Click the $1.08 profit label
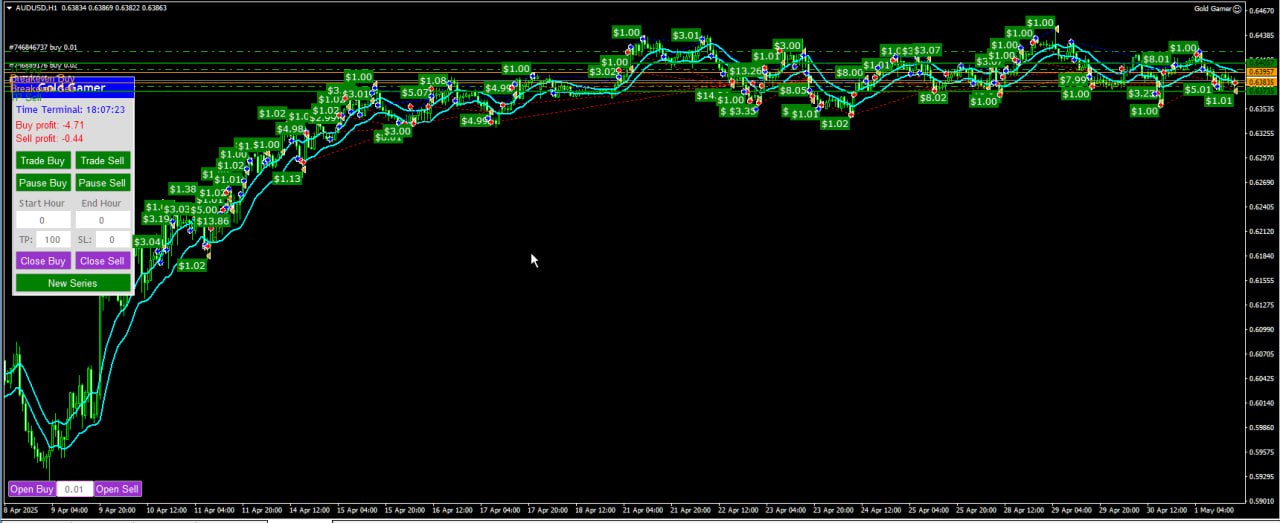1280x523 pixels. pos(433,81)
